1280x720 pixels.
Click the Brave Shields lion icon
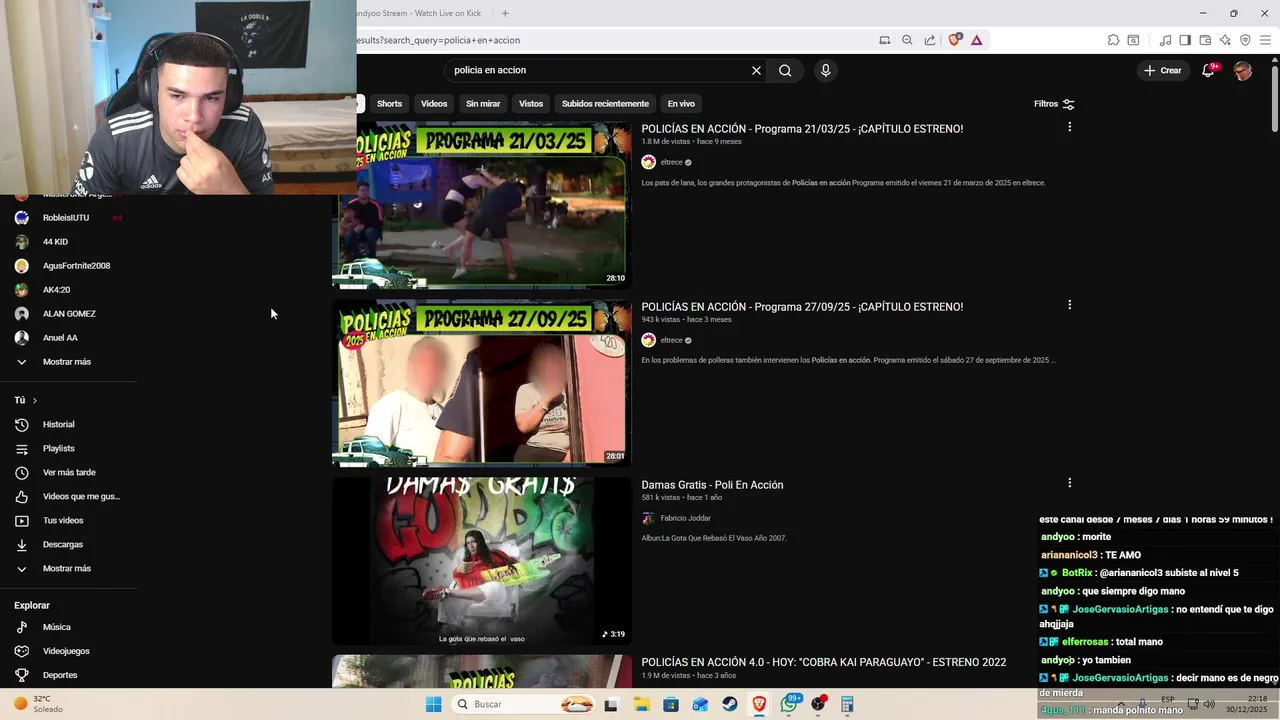tap(954, 40)
